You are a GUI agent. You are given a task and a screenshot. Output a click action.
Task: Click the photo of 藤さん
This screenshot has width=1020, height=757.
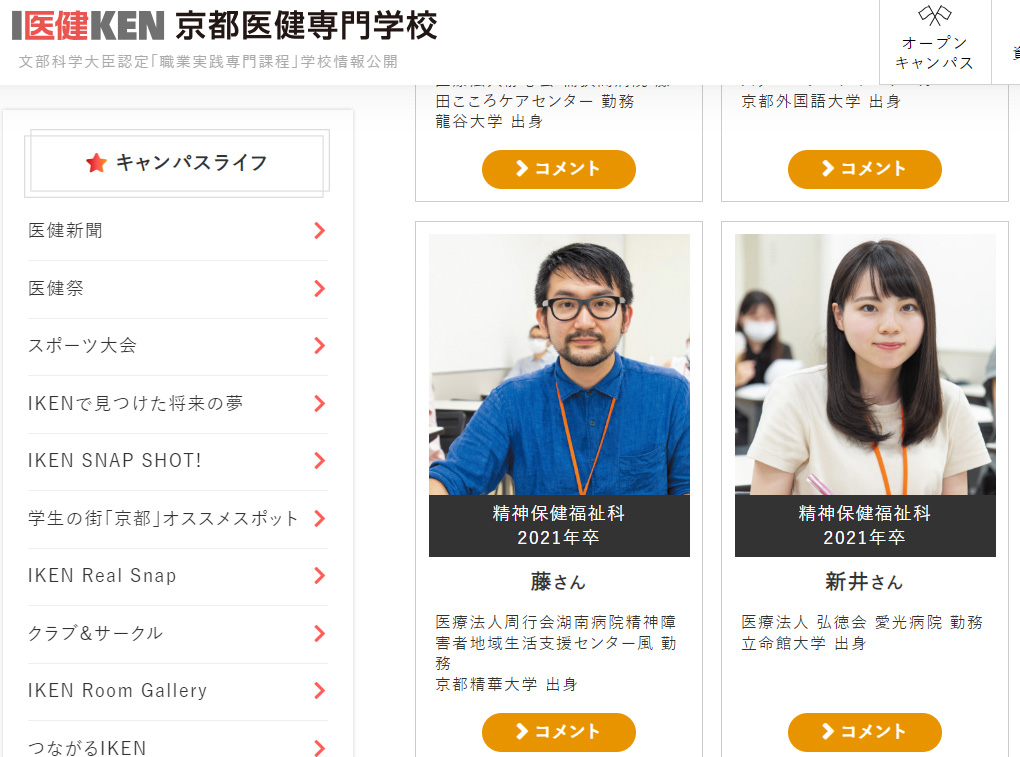coord(559,364)
